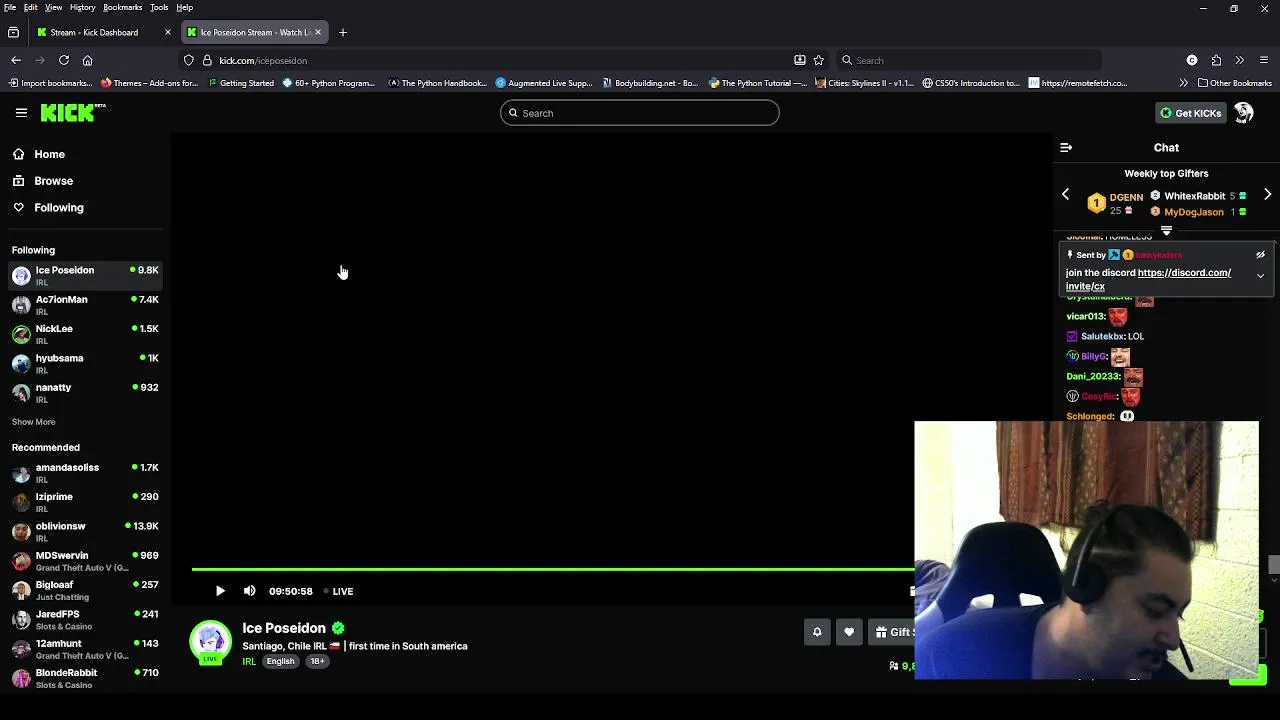Open the History menu

[x=83, y=7]
